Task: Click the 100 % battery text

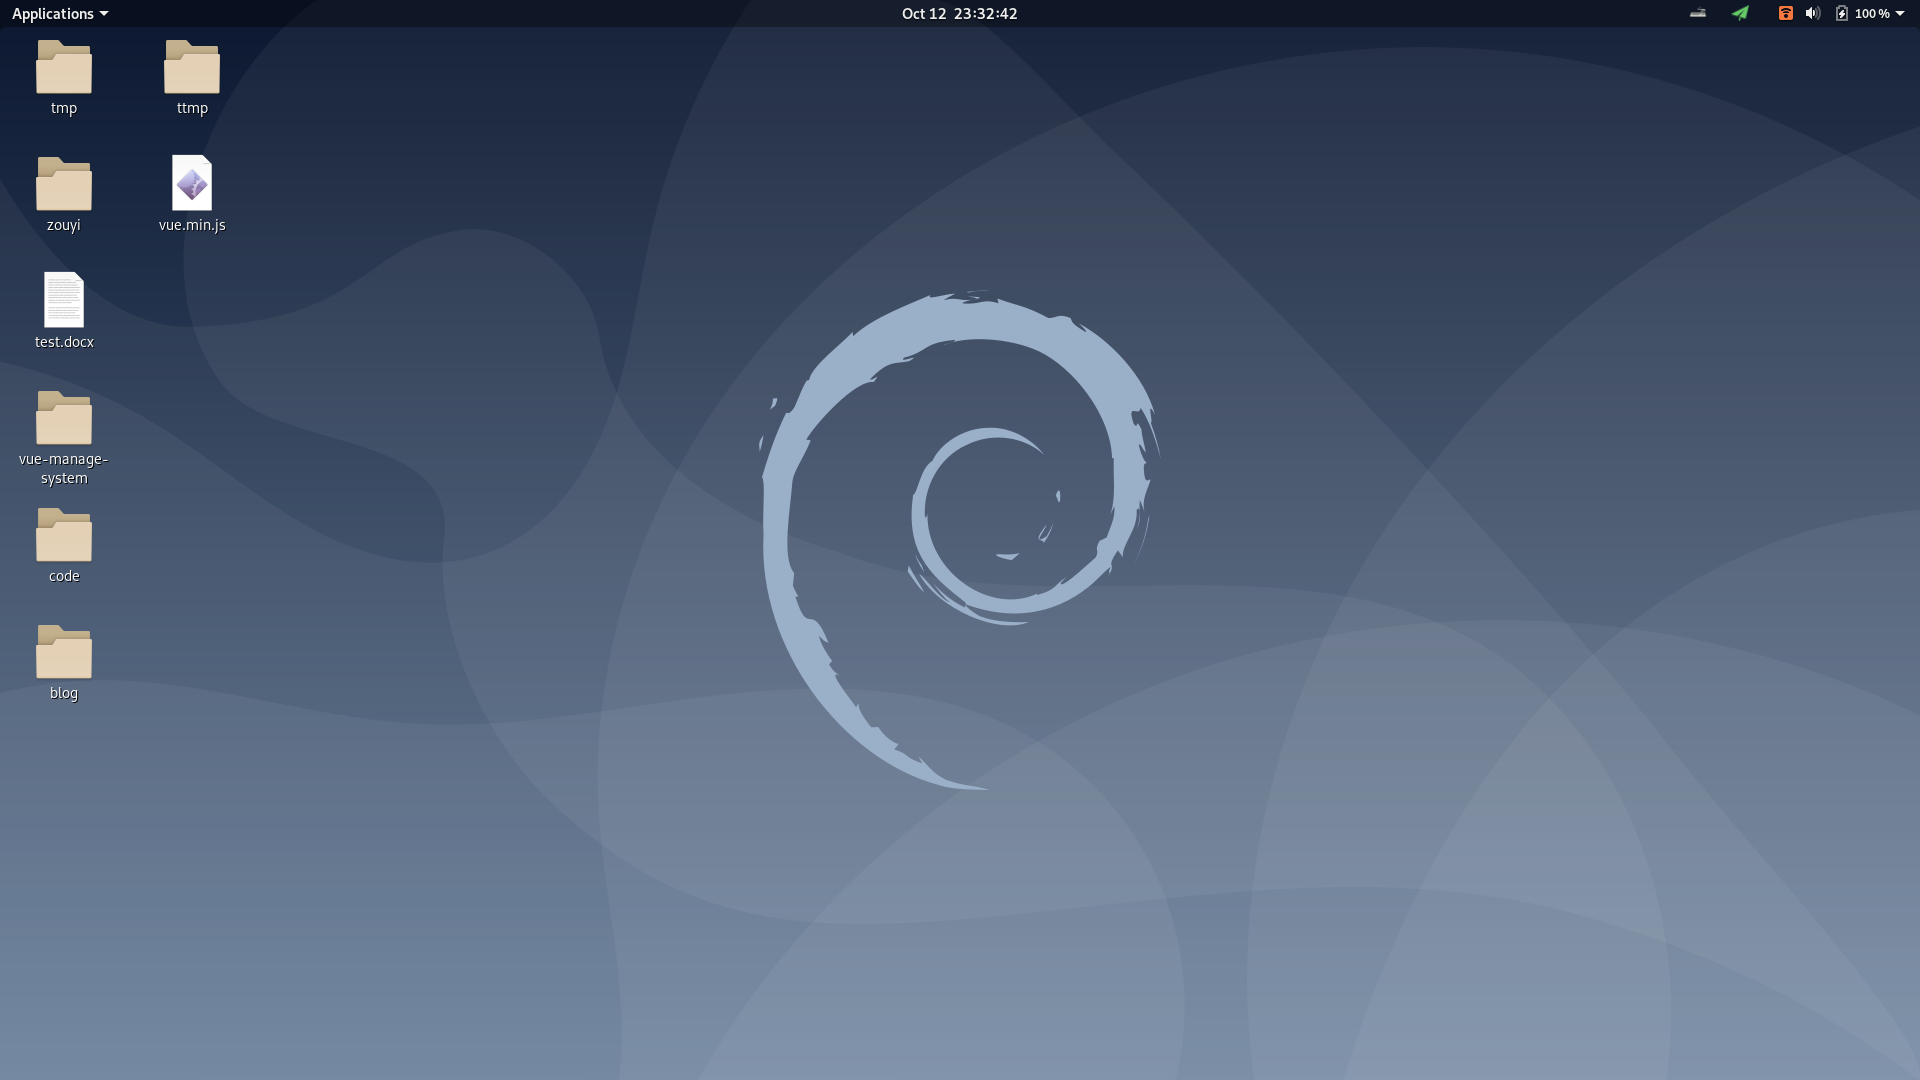Action: pos(1871,13)
